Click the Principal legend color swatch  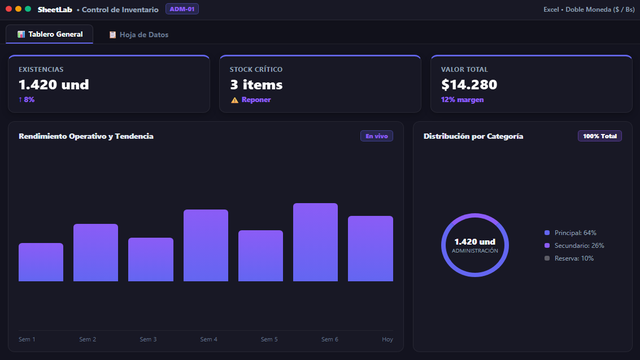pyautogui.click(x=547, y=233)
